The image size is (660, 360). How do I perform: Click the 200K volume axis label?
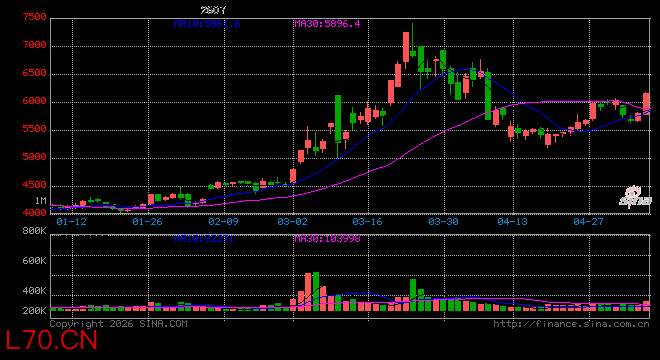pos(35,311)
